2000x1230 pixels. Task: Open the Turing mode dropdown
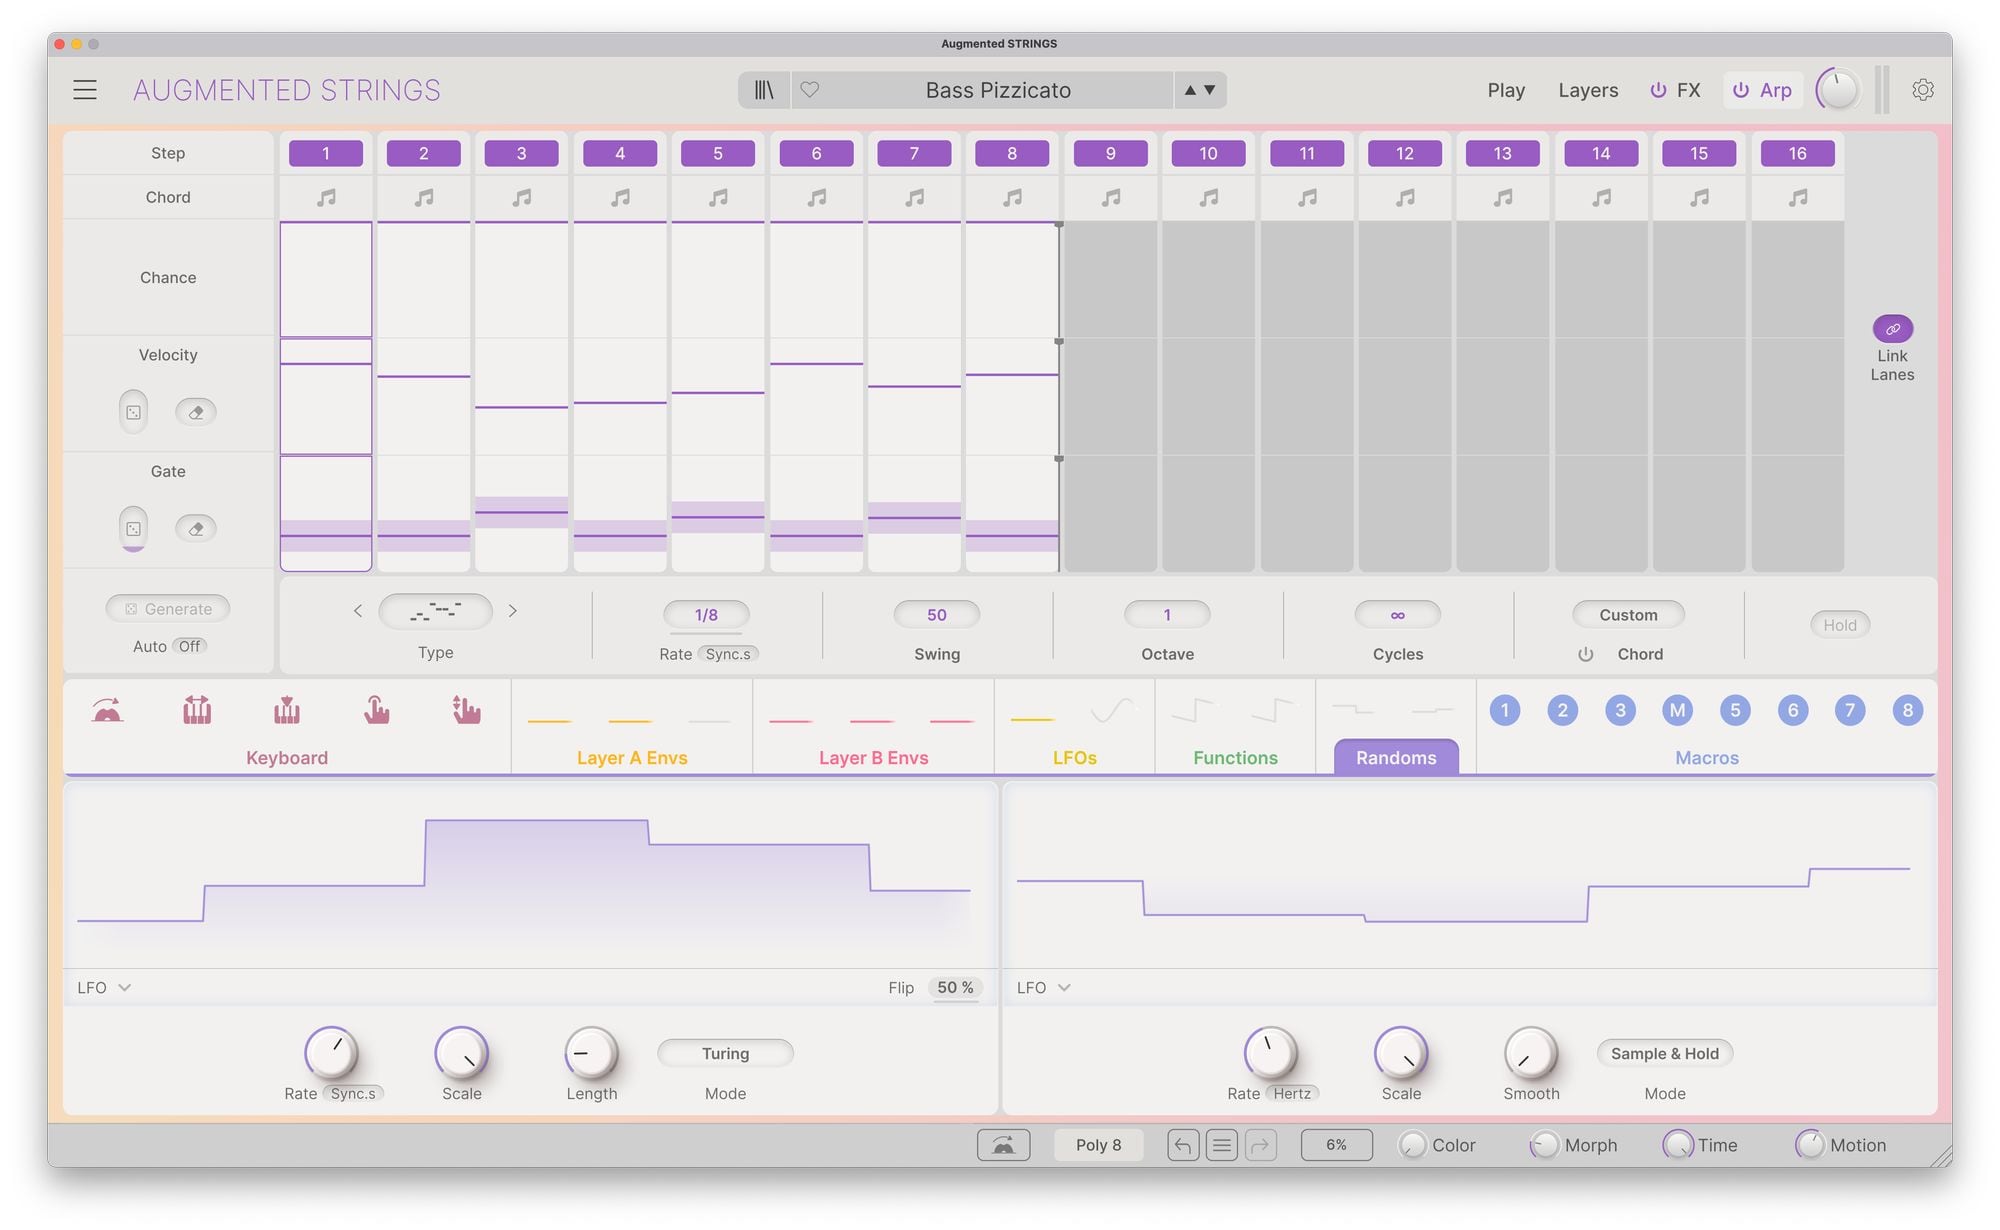pyautogui.click(x=725, y=1053)
